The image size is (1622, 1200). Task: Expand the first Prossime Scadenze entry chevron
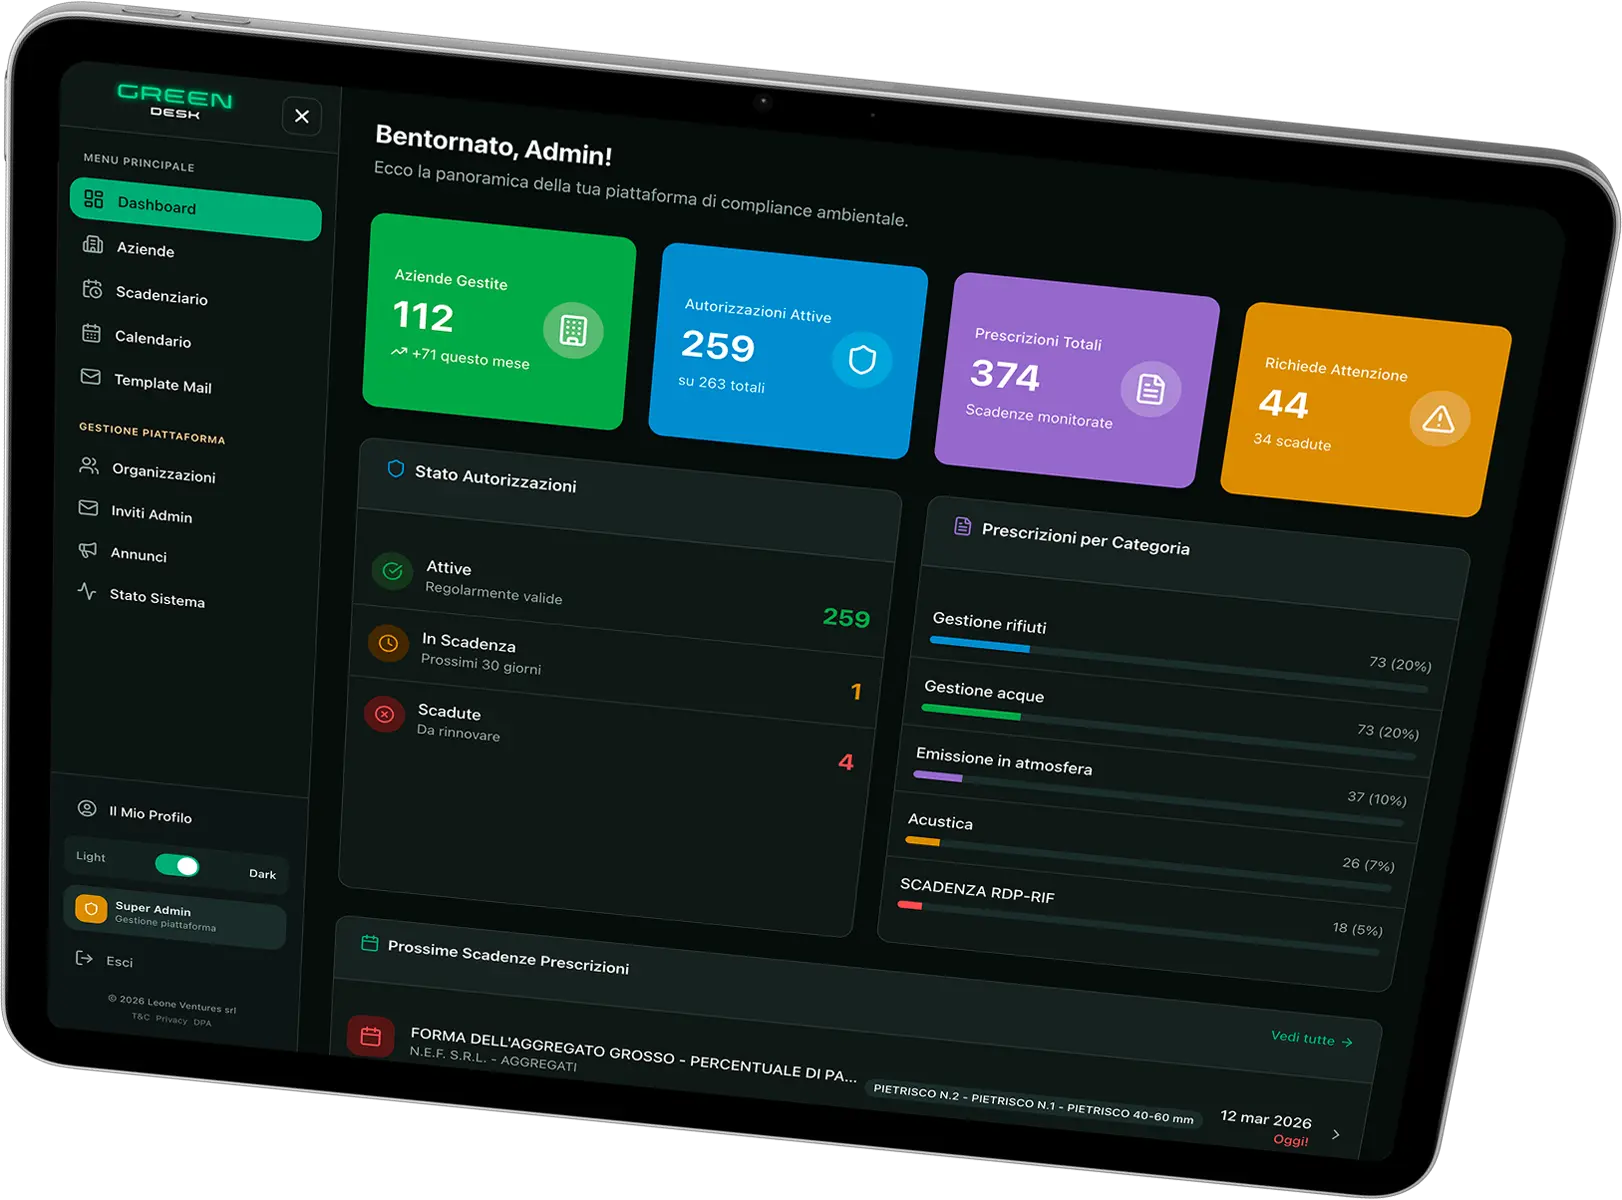click(x=1335, y=1133)
